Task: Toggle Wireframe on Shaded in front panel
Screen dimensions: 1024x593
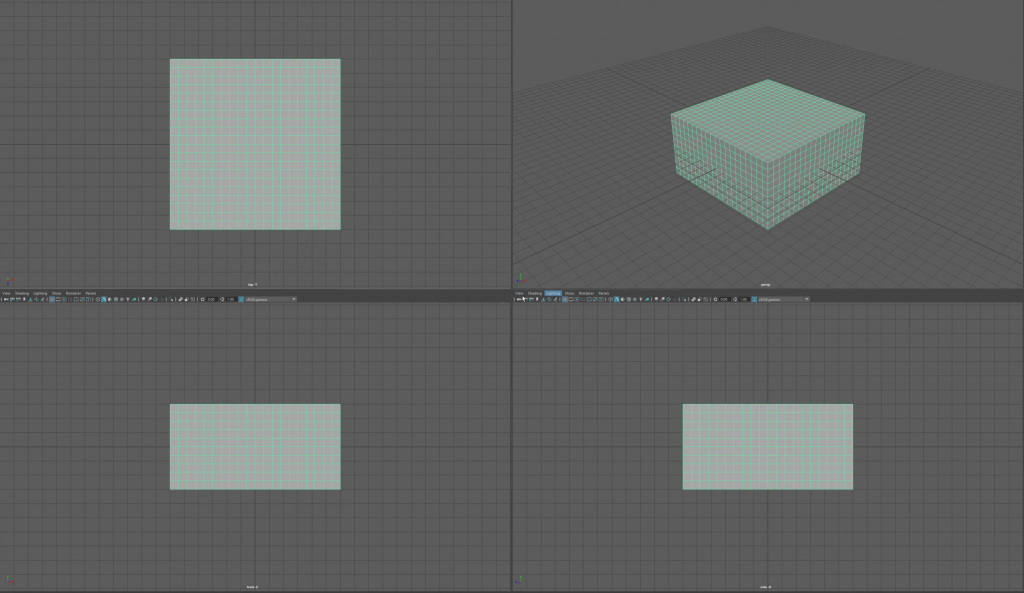Action: (115, 299)
